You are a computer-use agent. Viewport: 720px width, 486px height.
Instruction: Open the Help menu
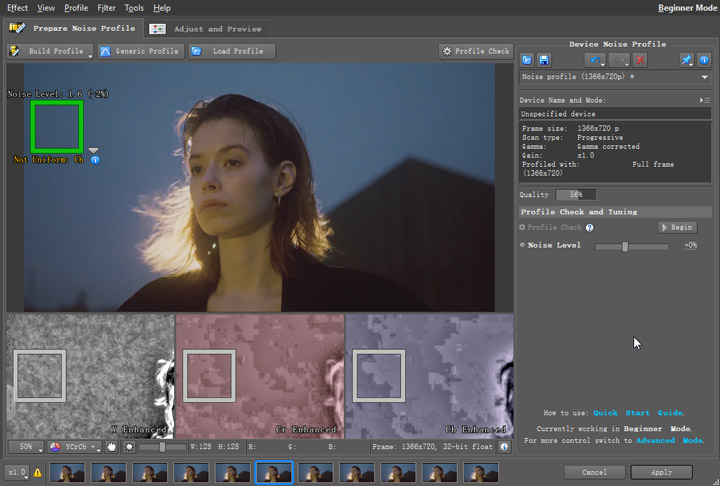[162, 8]
